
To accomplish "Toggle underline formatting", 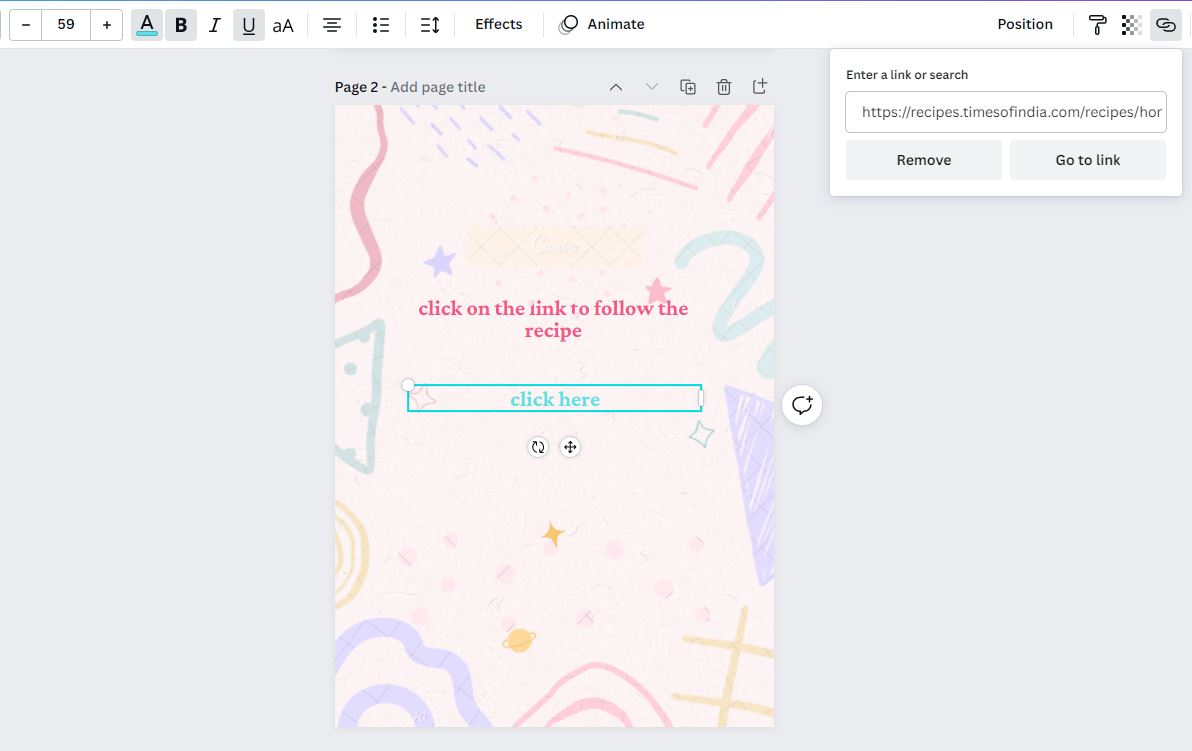I will 248,25.
